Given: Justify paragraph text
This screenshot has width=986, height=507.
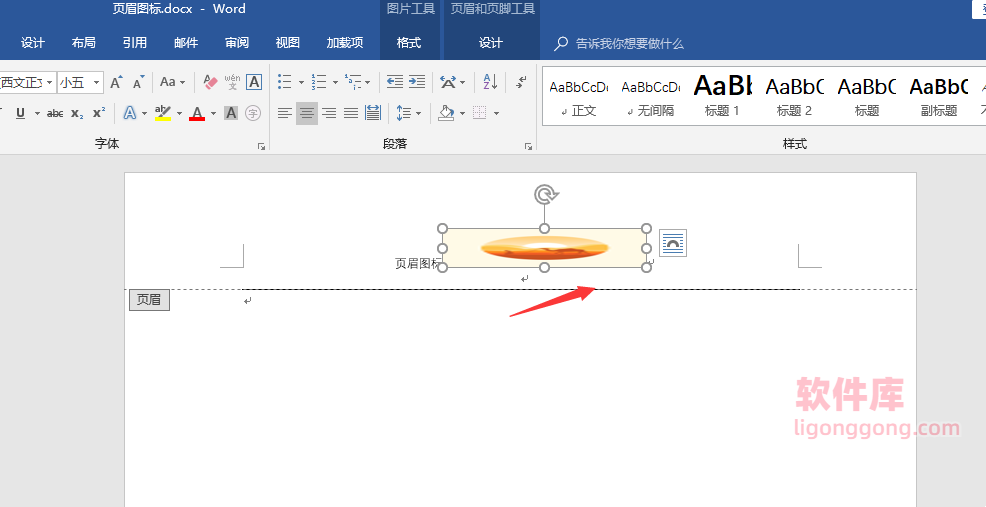Looking at the screenshot, I should tap(351, 113).
